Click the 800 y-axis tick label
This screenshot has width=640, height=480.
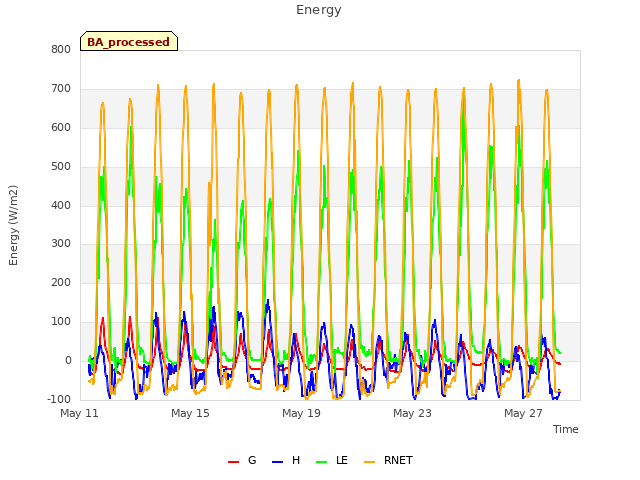click(x=61, y=50)
